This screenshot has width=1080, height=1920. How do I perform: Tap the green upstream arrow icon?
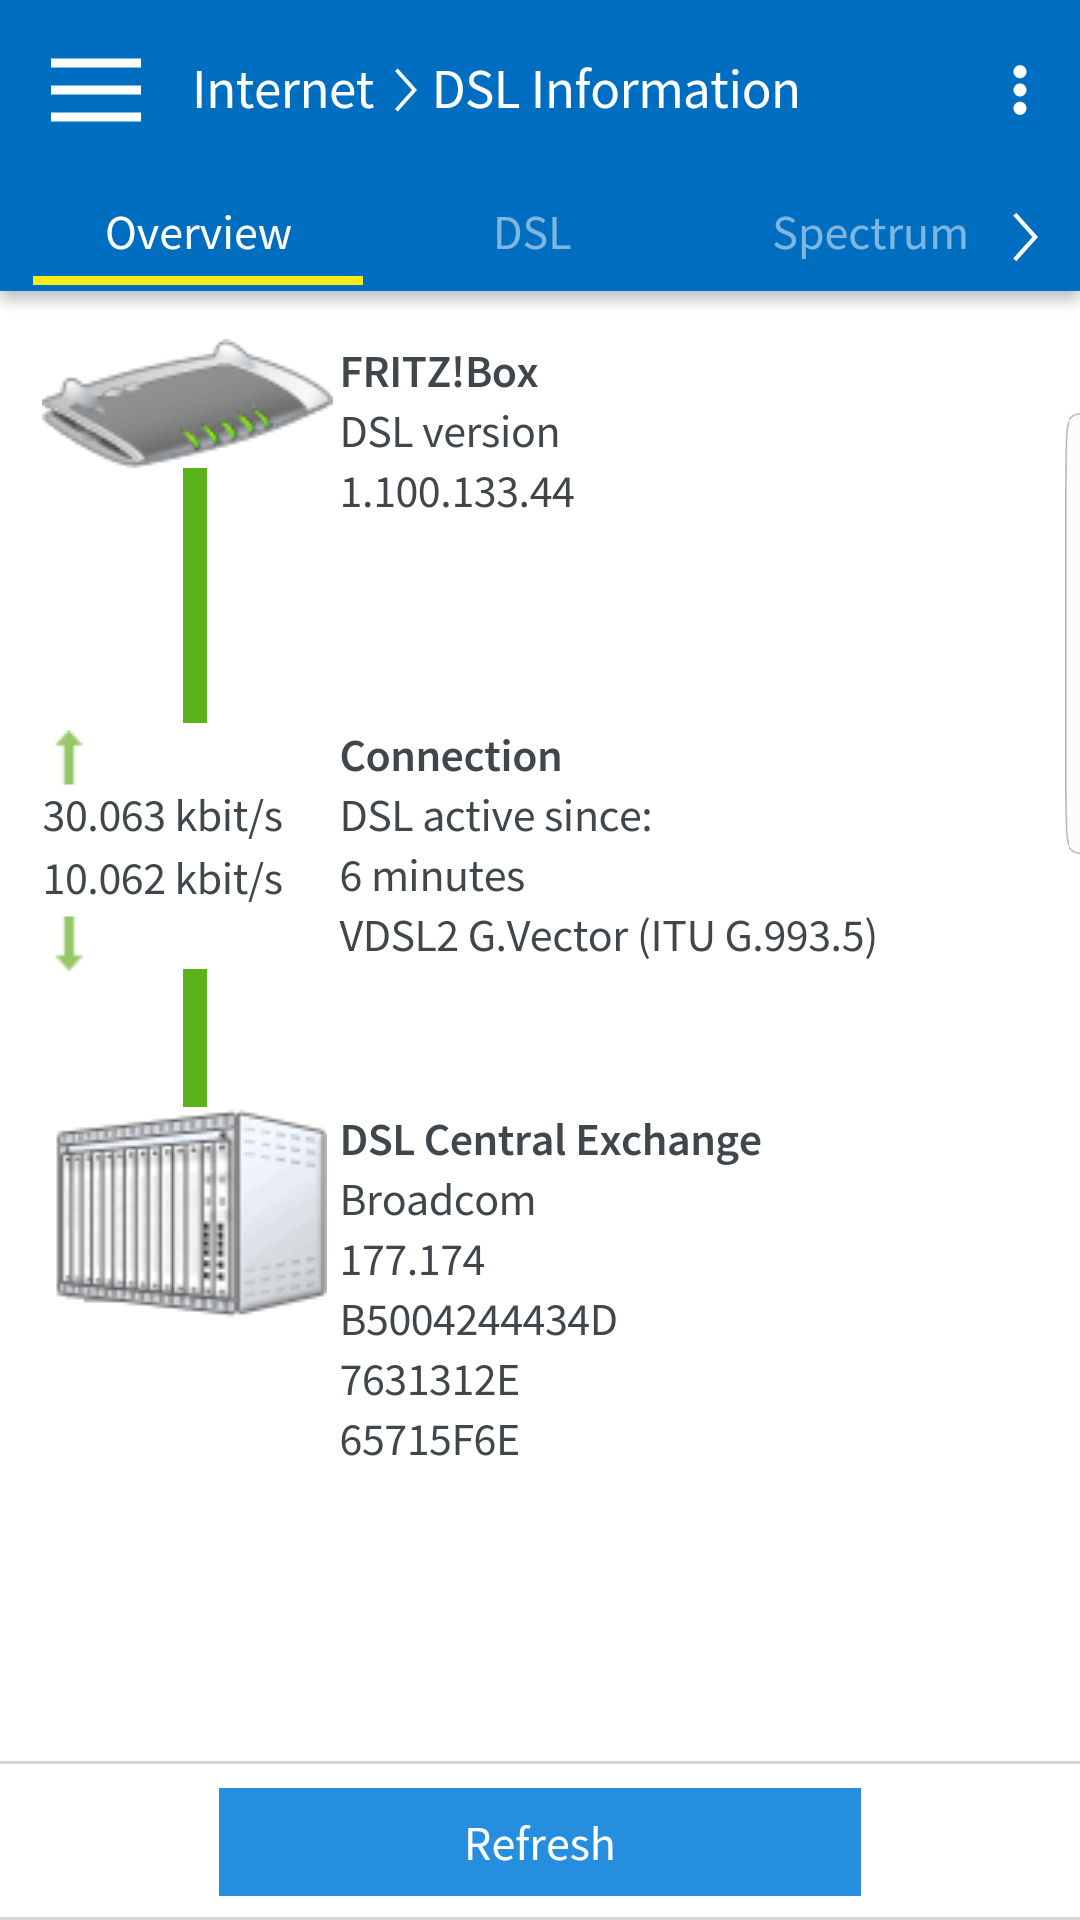68,758
